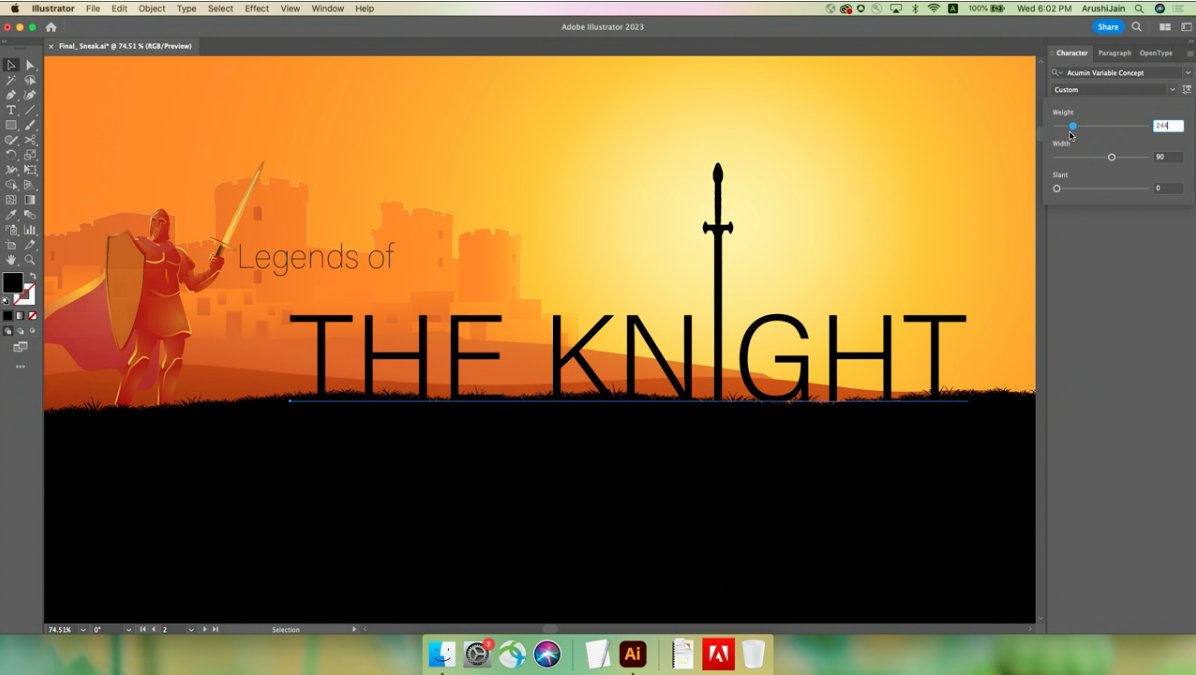Activate the Type tool
Image resolution: width=1196 pixels, height=675 pixels.
pyautogui.click(x=11, y=110)
